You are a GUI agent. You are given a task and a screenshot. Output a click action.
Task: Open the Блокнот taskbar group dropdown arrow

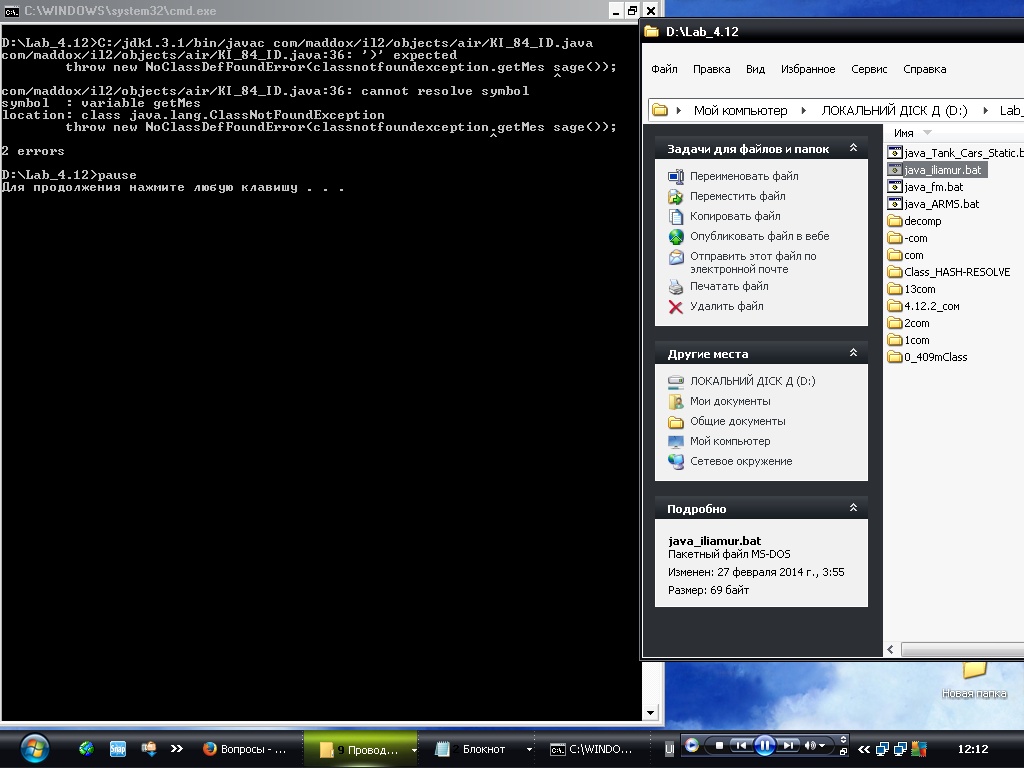pos(529,750)
